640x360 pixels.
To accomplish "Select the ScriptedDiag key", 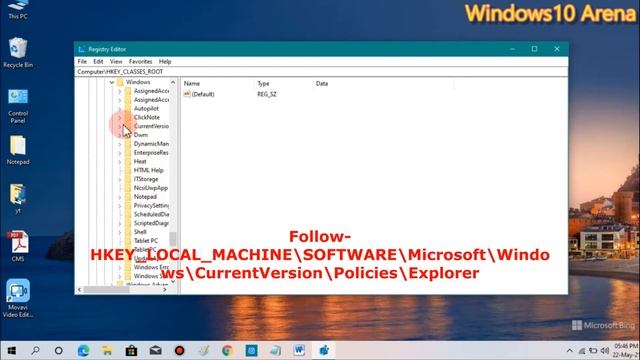I will coord(151,223).
